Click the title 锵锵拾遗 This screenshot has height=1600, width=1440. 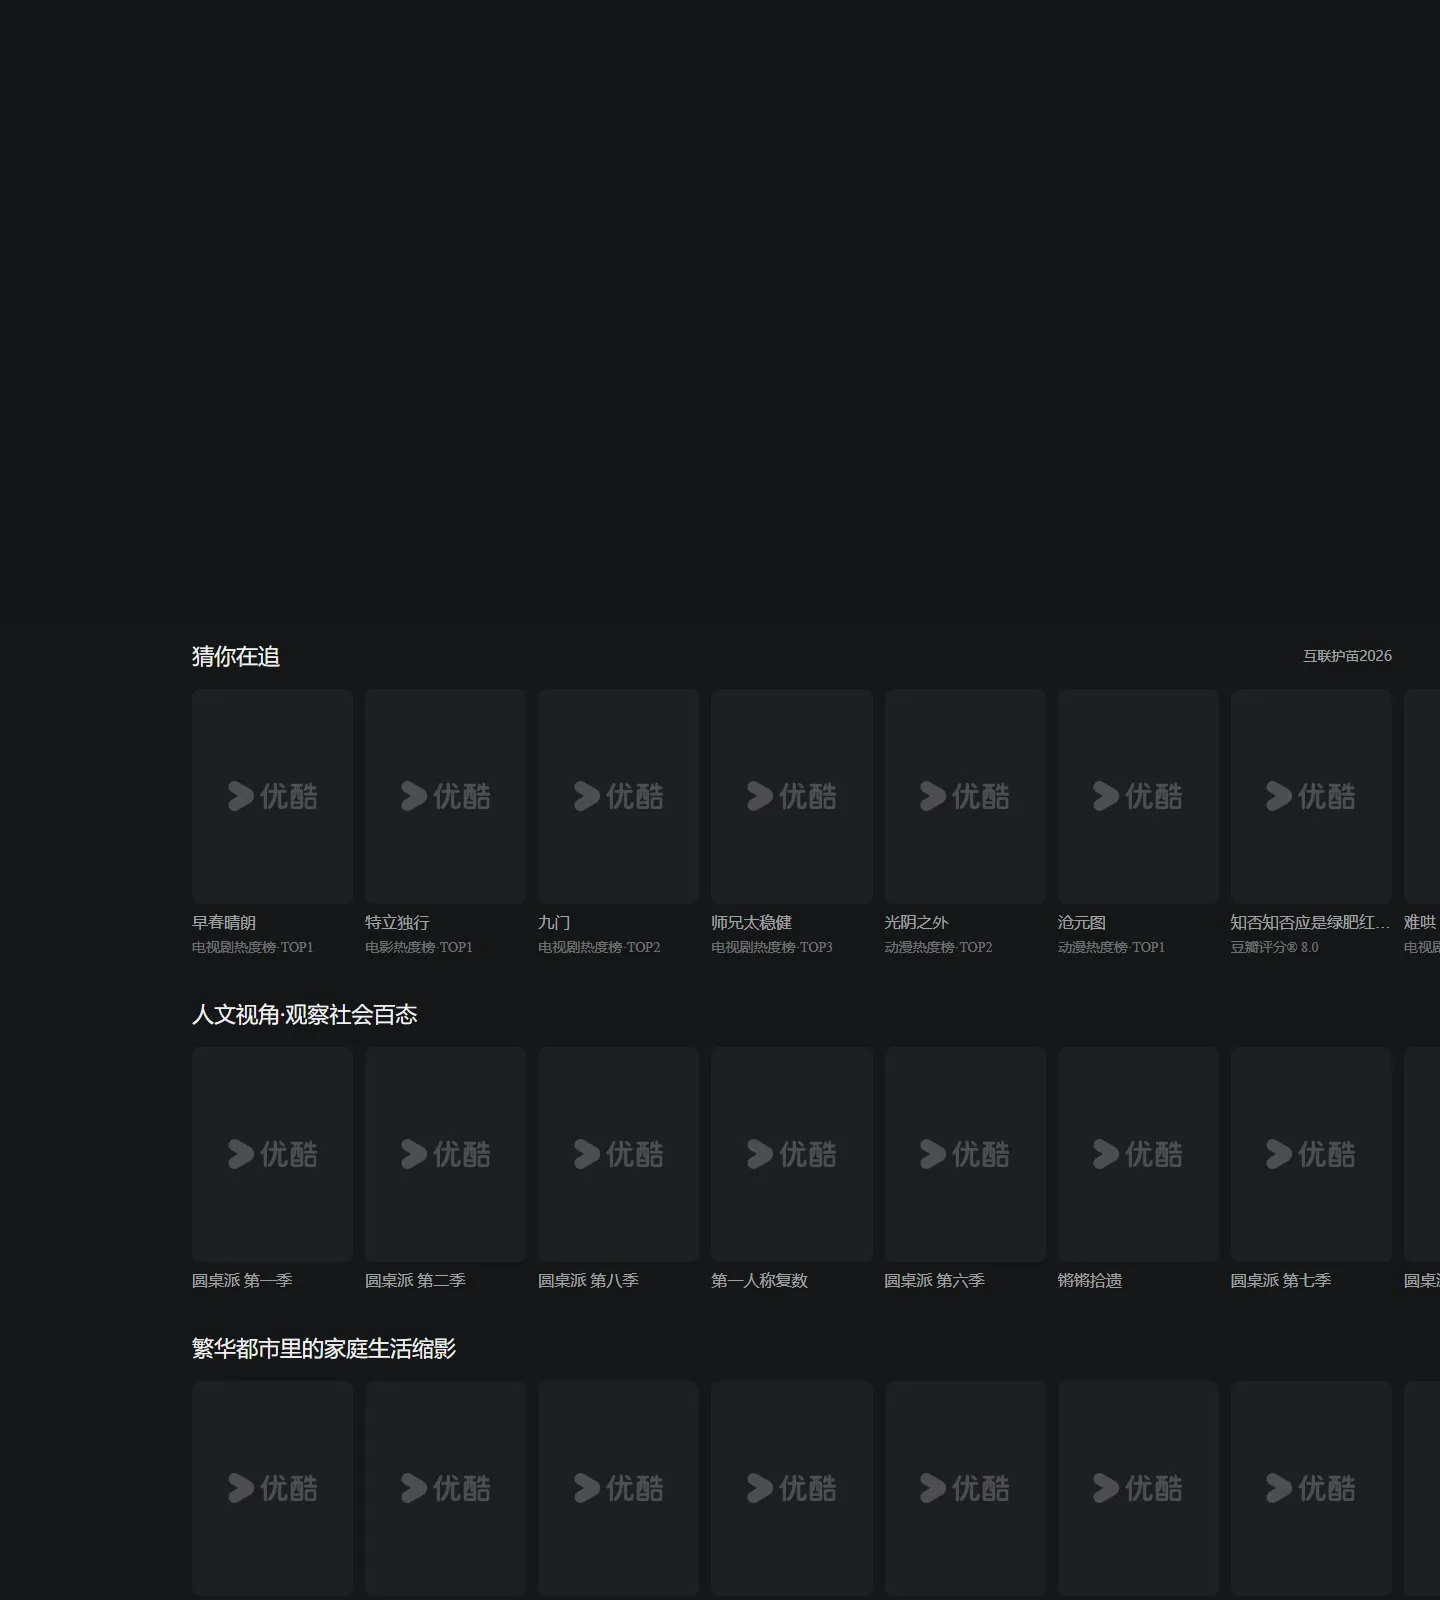(1090, 1280)
